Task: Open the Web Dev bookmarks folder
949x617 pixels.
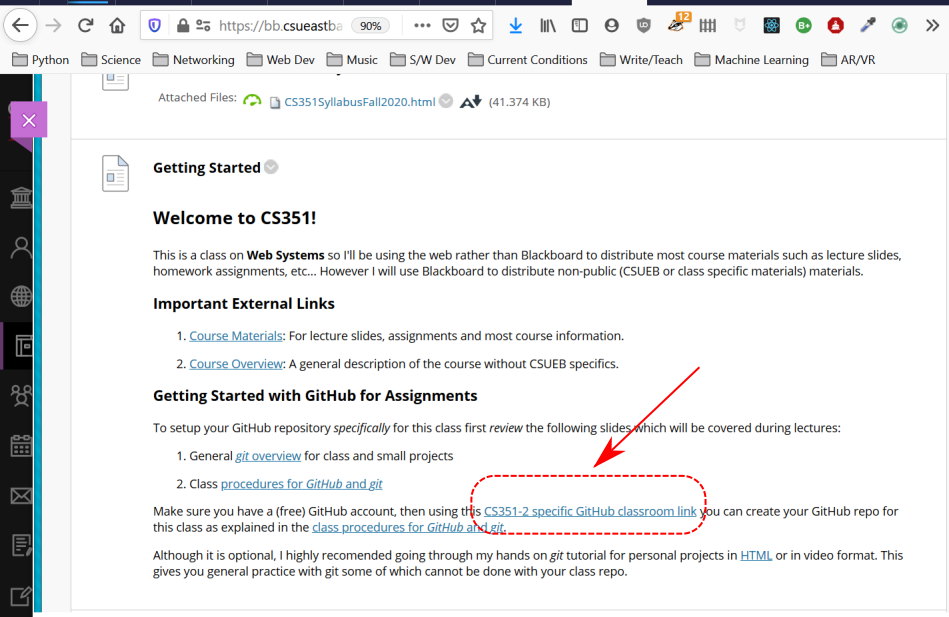Action: click(x=284, y=59)
